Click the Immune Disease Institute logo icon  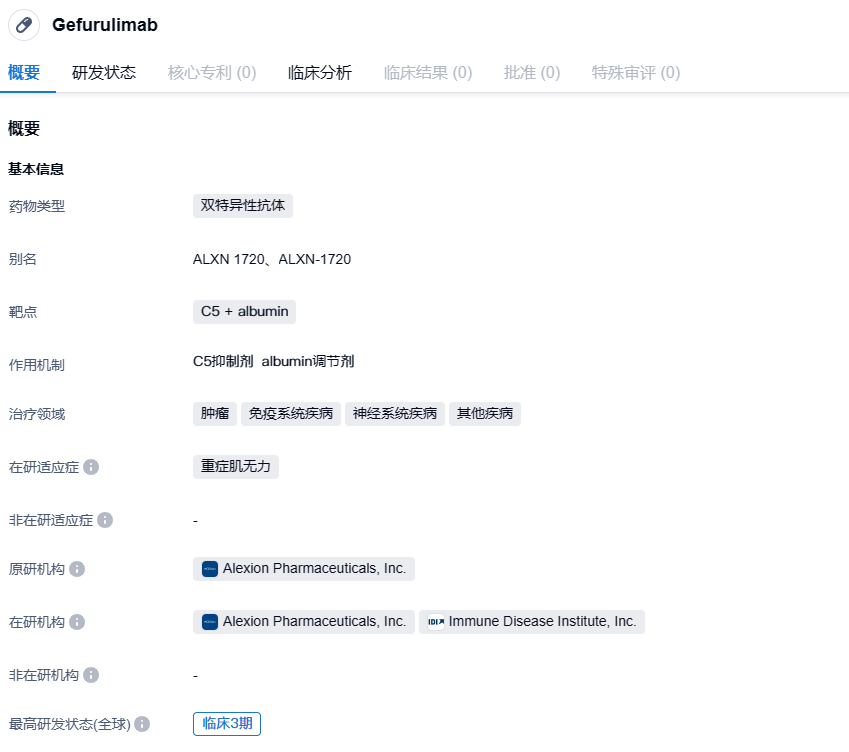pos(436,622)
